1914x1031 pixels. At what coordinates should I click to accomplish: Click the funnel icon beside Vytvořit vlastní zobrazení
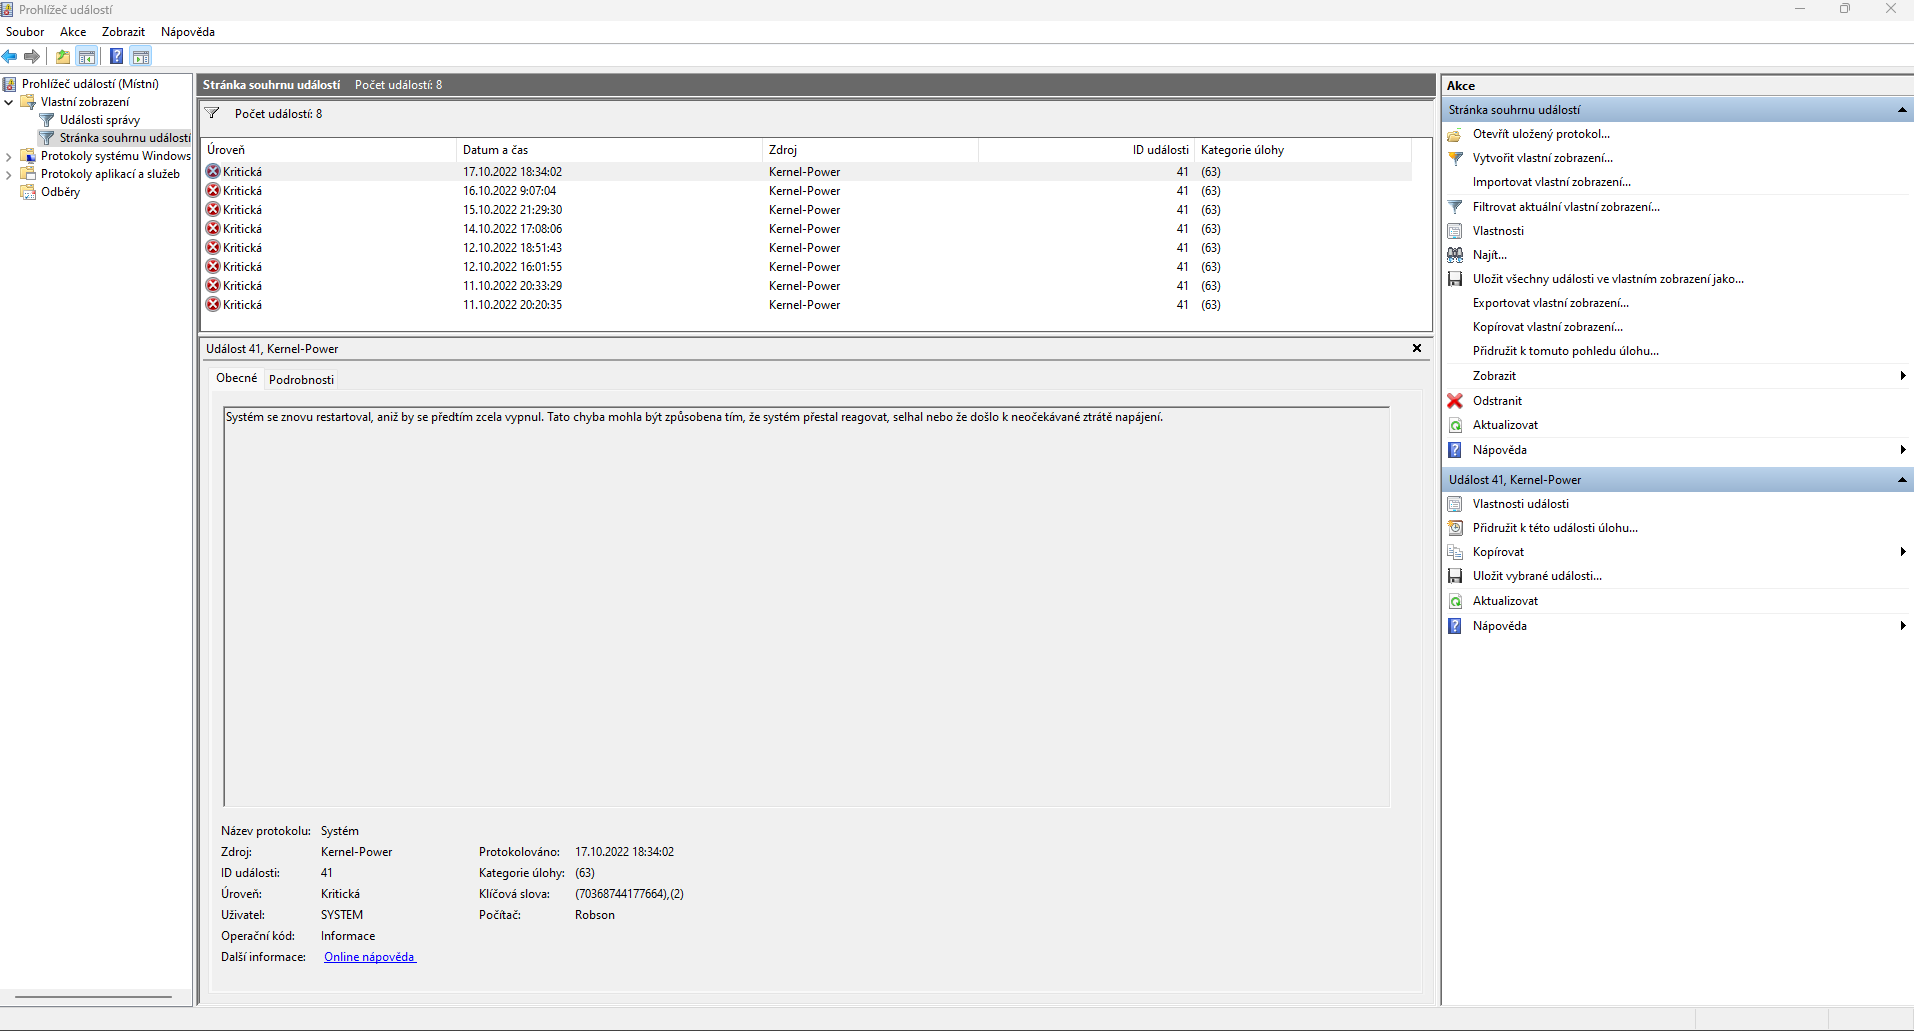(x=1455, y=158)
